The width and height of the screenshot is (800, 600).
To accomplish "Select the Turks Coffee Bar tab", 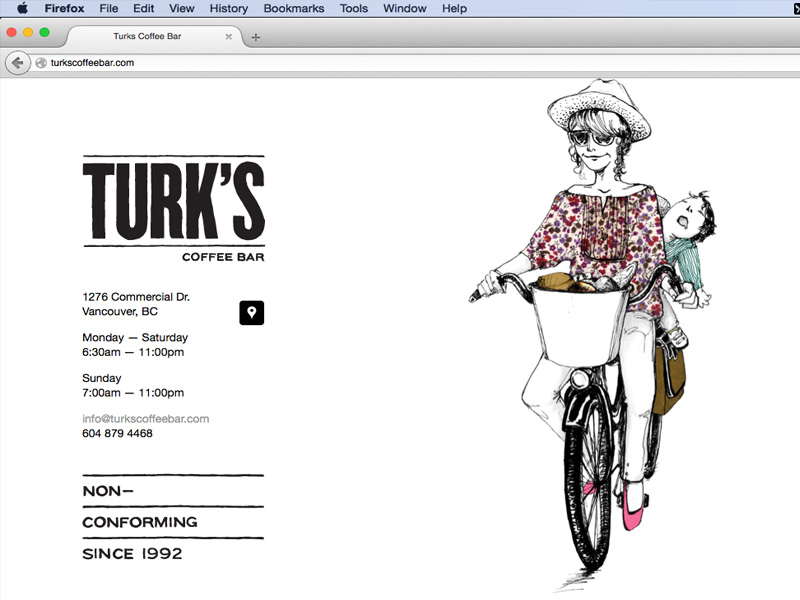I will coord(153,36).
